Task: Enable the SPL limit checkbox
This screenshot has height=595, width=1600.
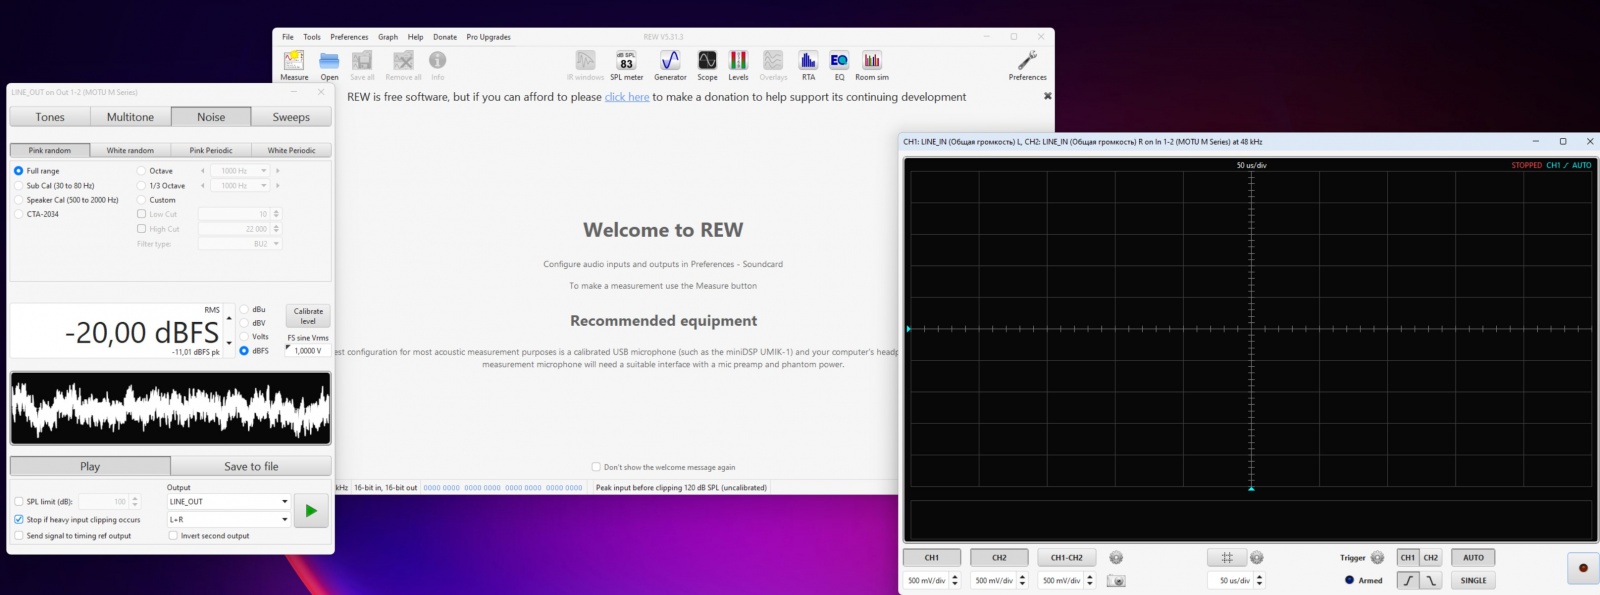Action: coord(19,502)
